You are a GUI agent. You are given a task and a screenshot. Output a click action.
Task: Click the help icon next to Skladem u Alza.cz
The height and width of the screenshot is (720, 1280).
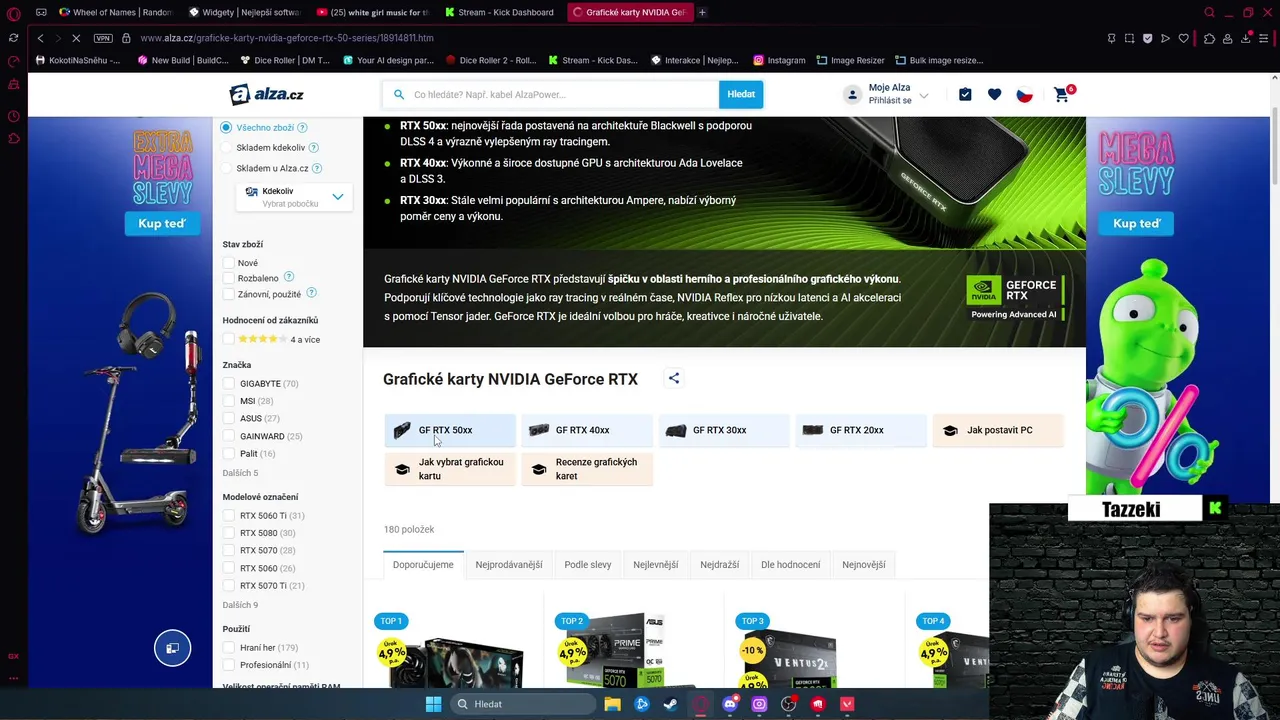pos(316,169)
